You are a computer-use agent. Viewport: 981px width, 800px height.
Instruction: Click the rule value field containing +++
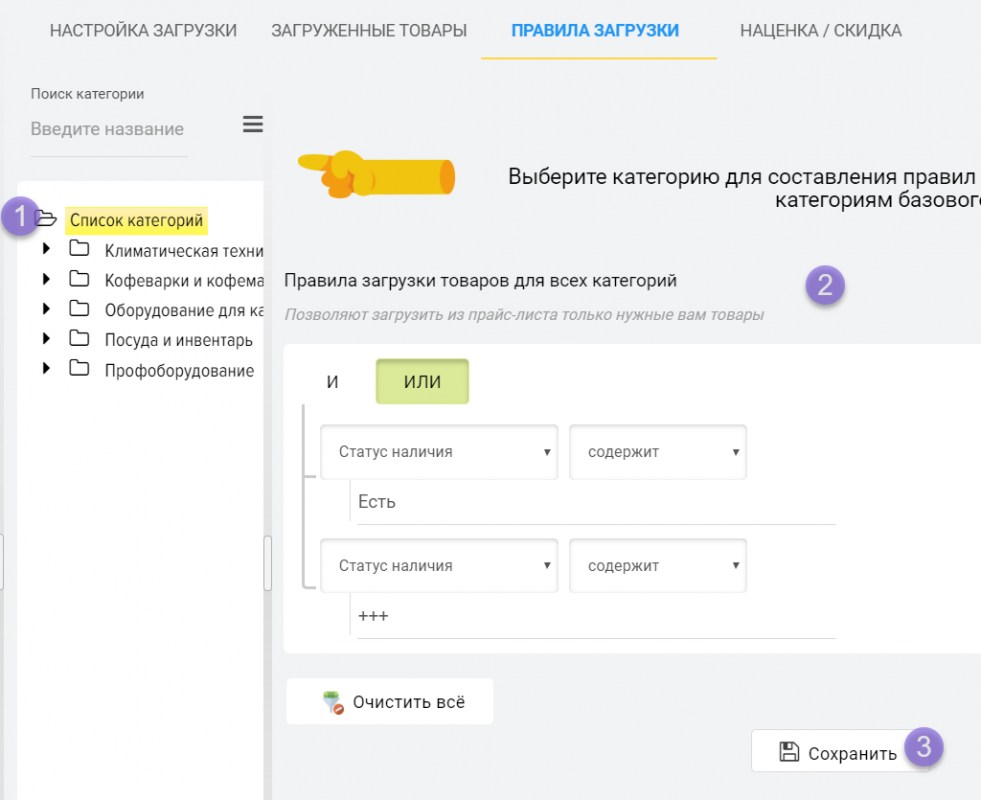[595, 616]
